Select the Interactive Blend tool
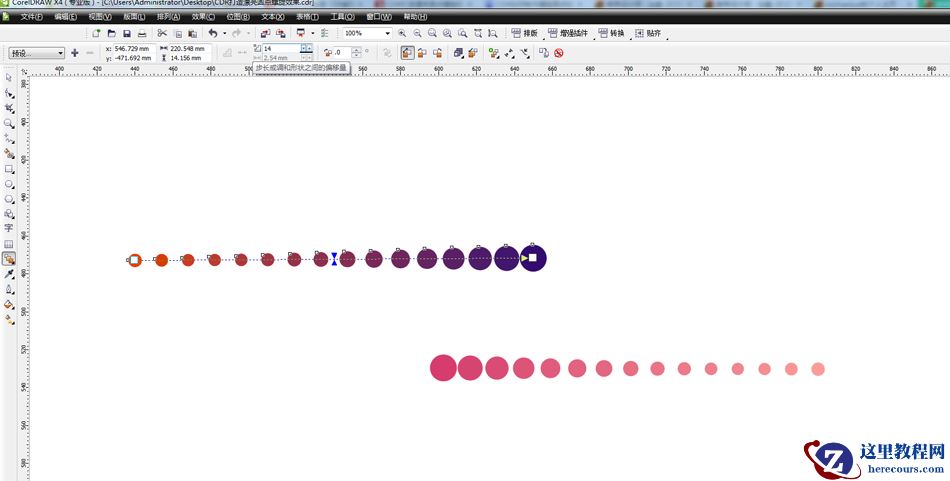The width and height of the screenshot is (950, 481). point(9,259)
